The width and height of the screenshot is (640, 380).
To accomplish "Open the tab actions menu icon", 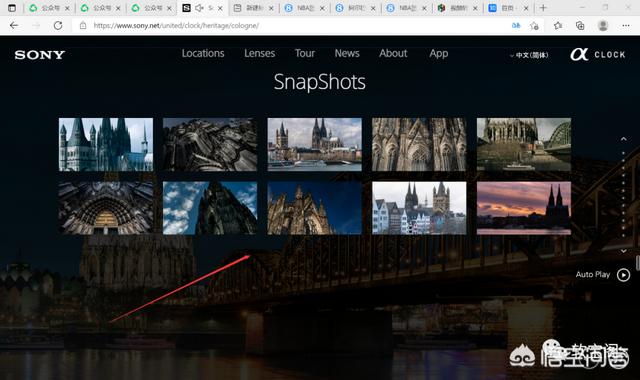I will coord(12,8).
